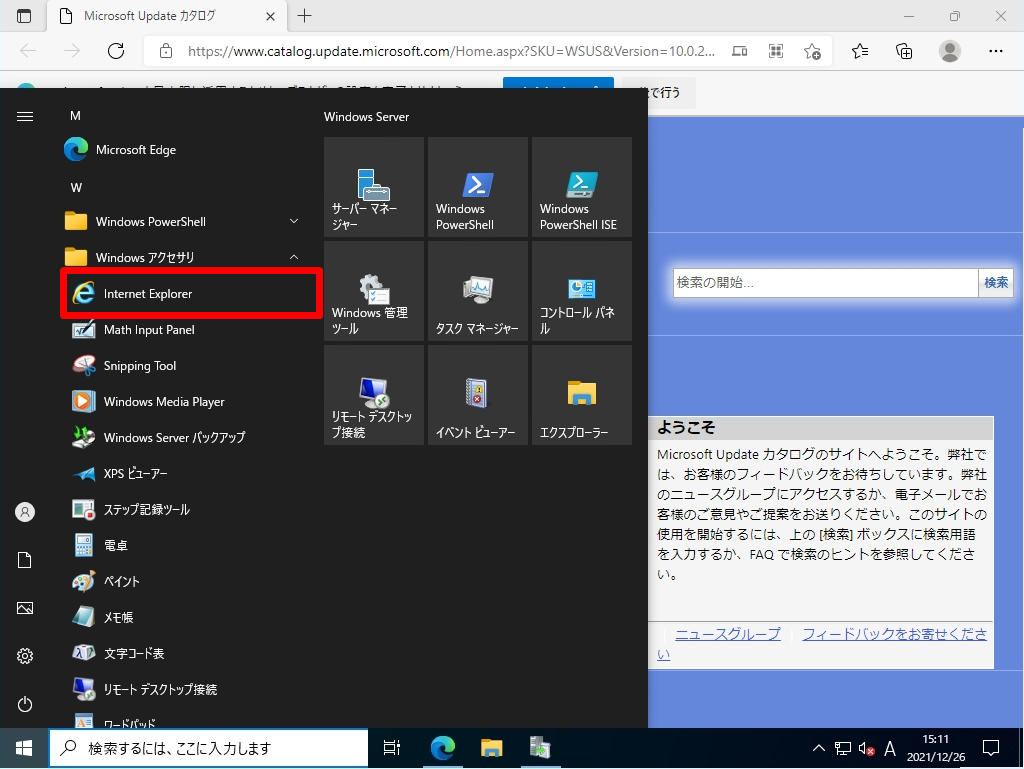Open the user account icon in Start sidebar
The width and height of the screenshot is (1024, 769).
[x=25, y=512]
